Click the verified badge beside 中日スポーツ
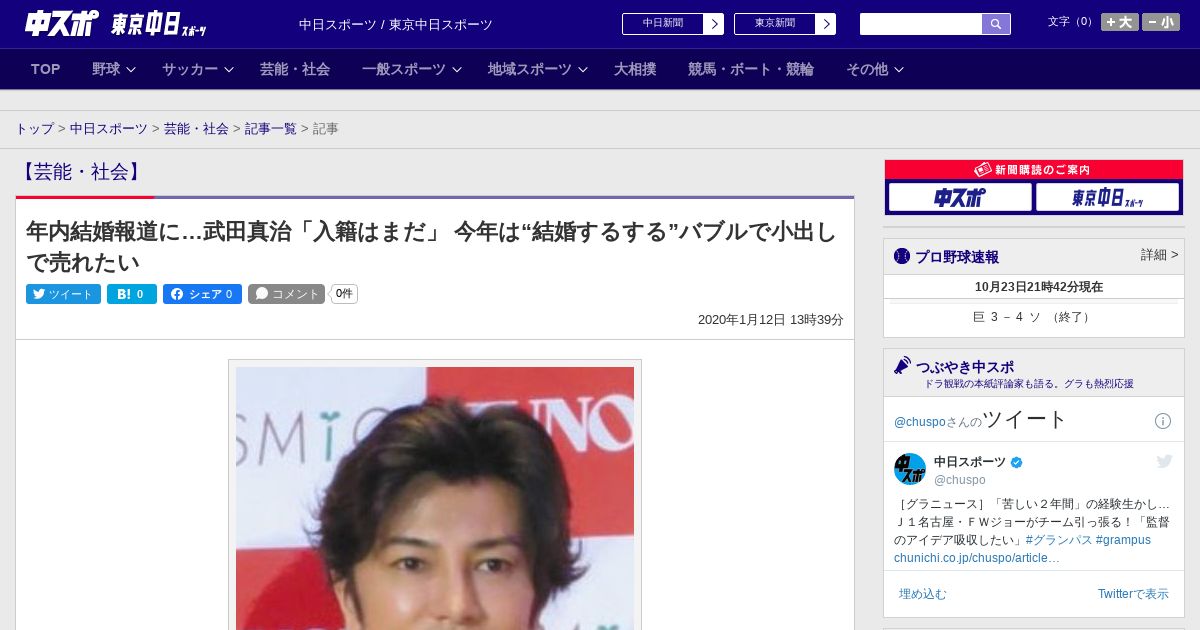 click(1017, 462)
